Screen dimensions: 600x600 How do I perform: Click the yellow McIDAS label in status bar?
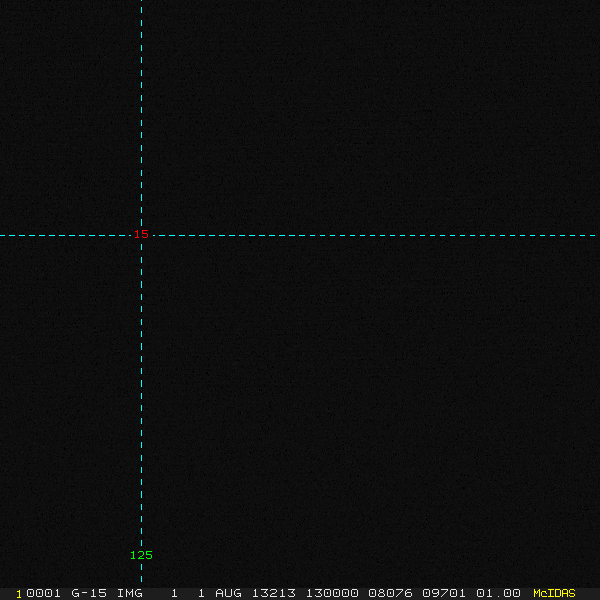coord(554,593)
